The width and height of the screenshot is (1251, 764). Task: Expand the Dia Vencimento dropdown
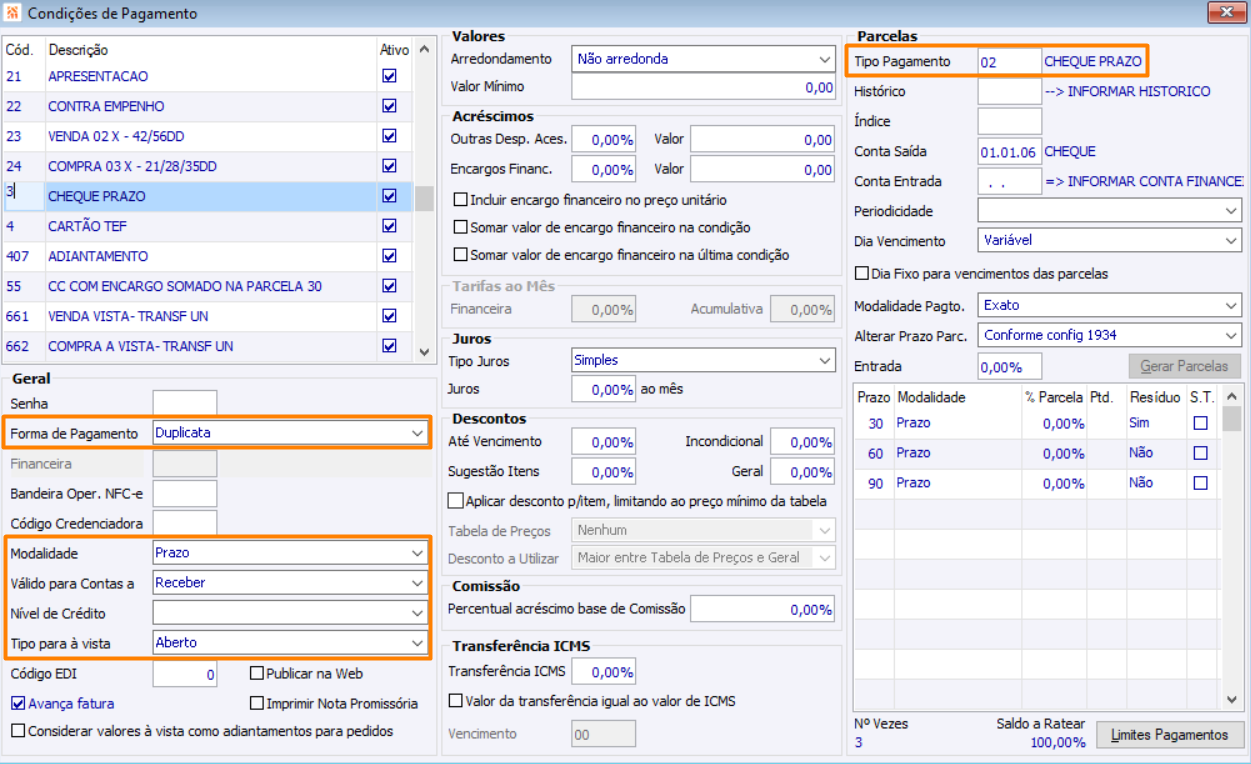(1230, 241)
